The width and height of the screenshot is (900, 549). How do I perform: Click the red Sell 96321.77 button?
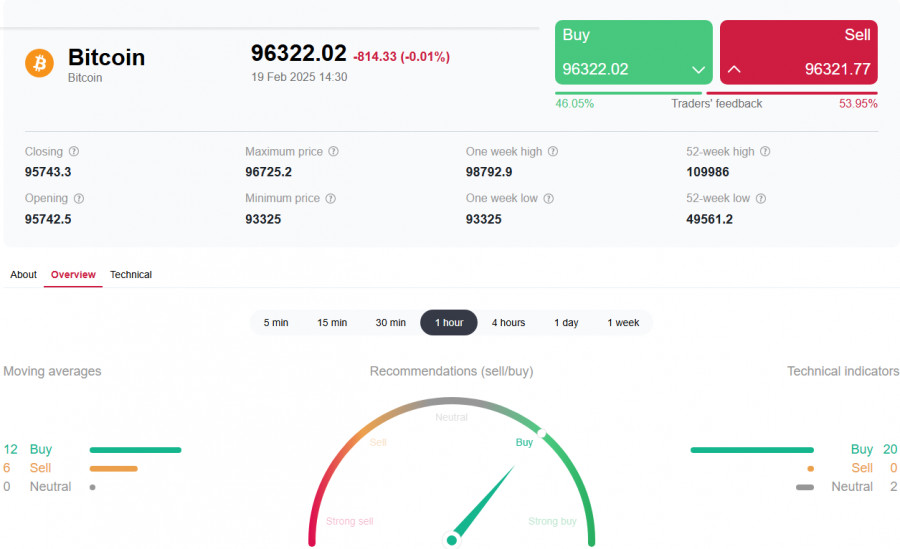click(x=798, y=52)
